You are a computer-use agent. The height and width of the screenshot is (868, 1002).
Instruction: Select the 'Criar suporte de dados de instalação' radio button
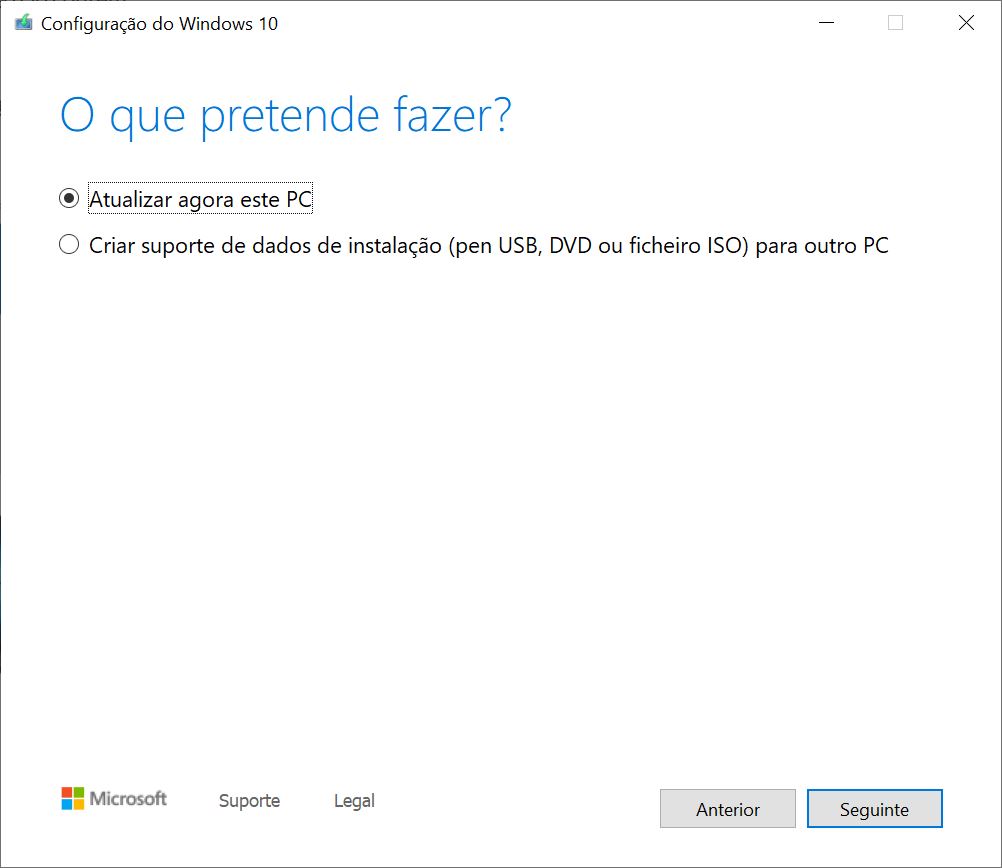tap(69, 245)
